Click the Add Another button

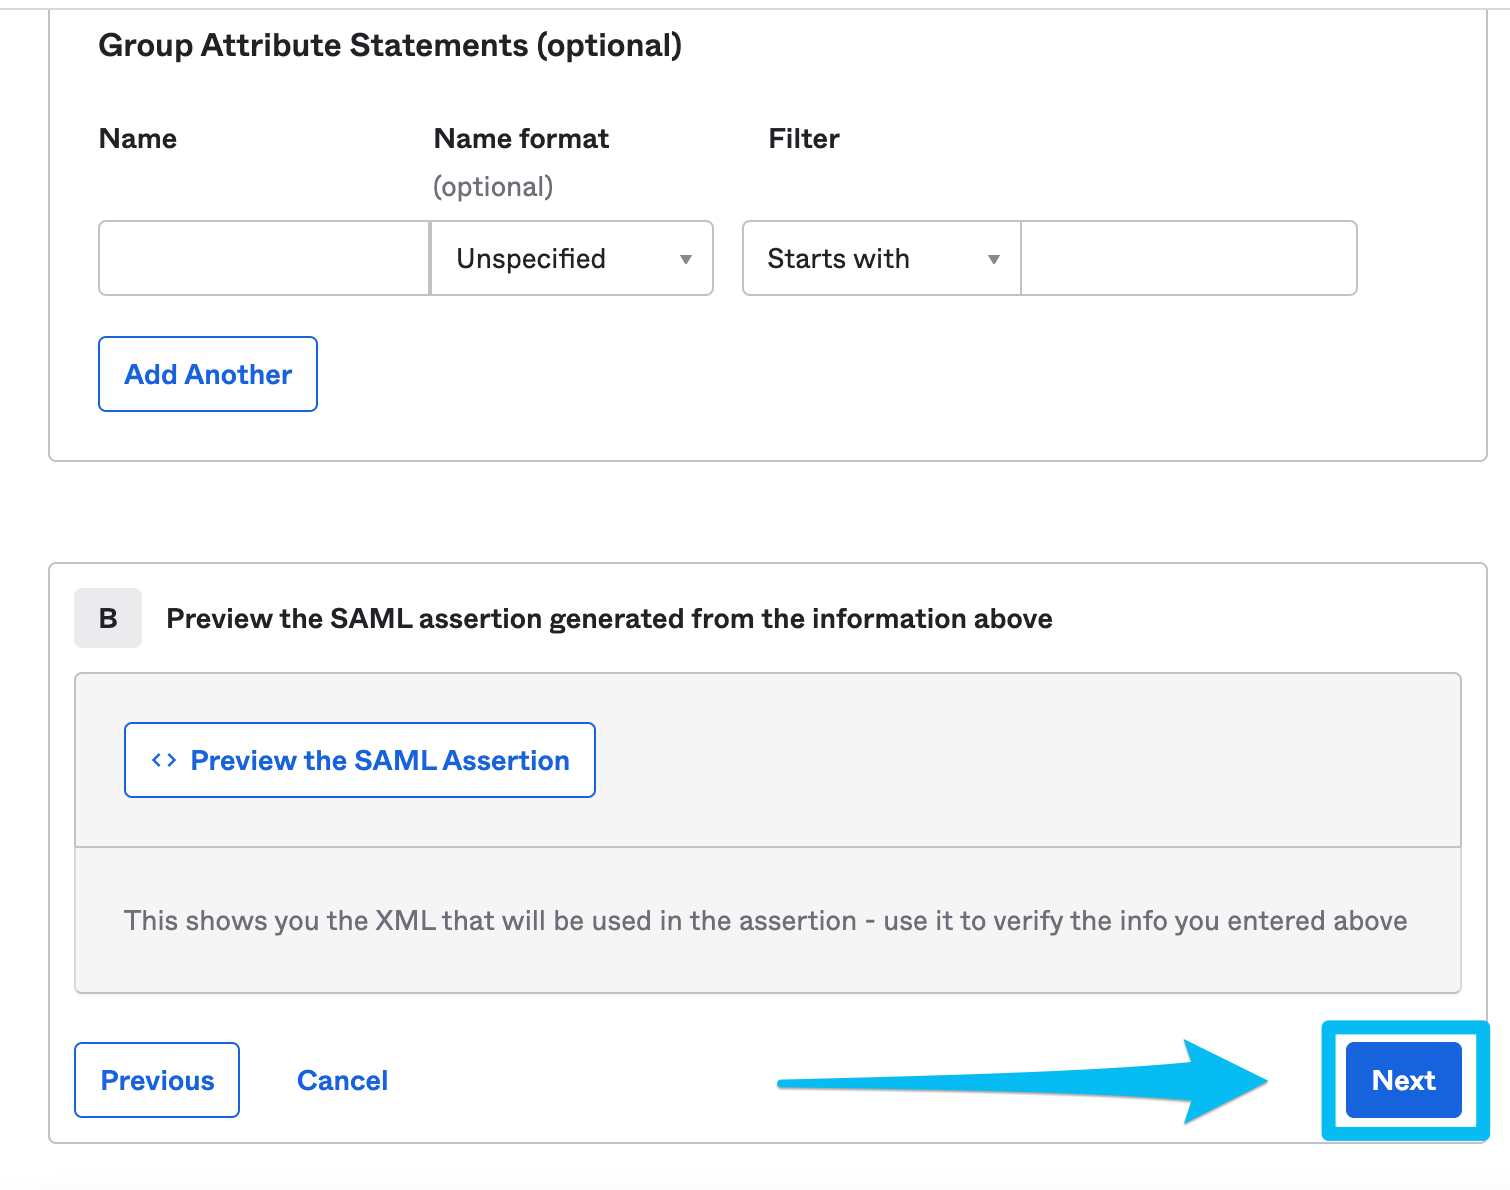208,374
